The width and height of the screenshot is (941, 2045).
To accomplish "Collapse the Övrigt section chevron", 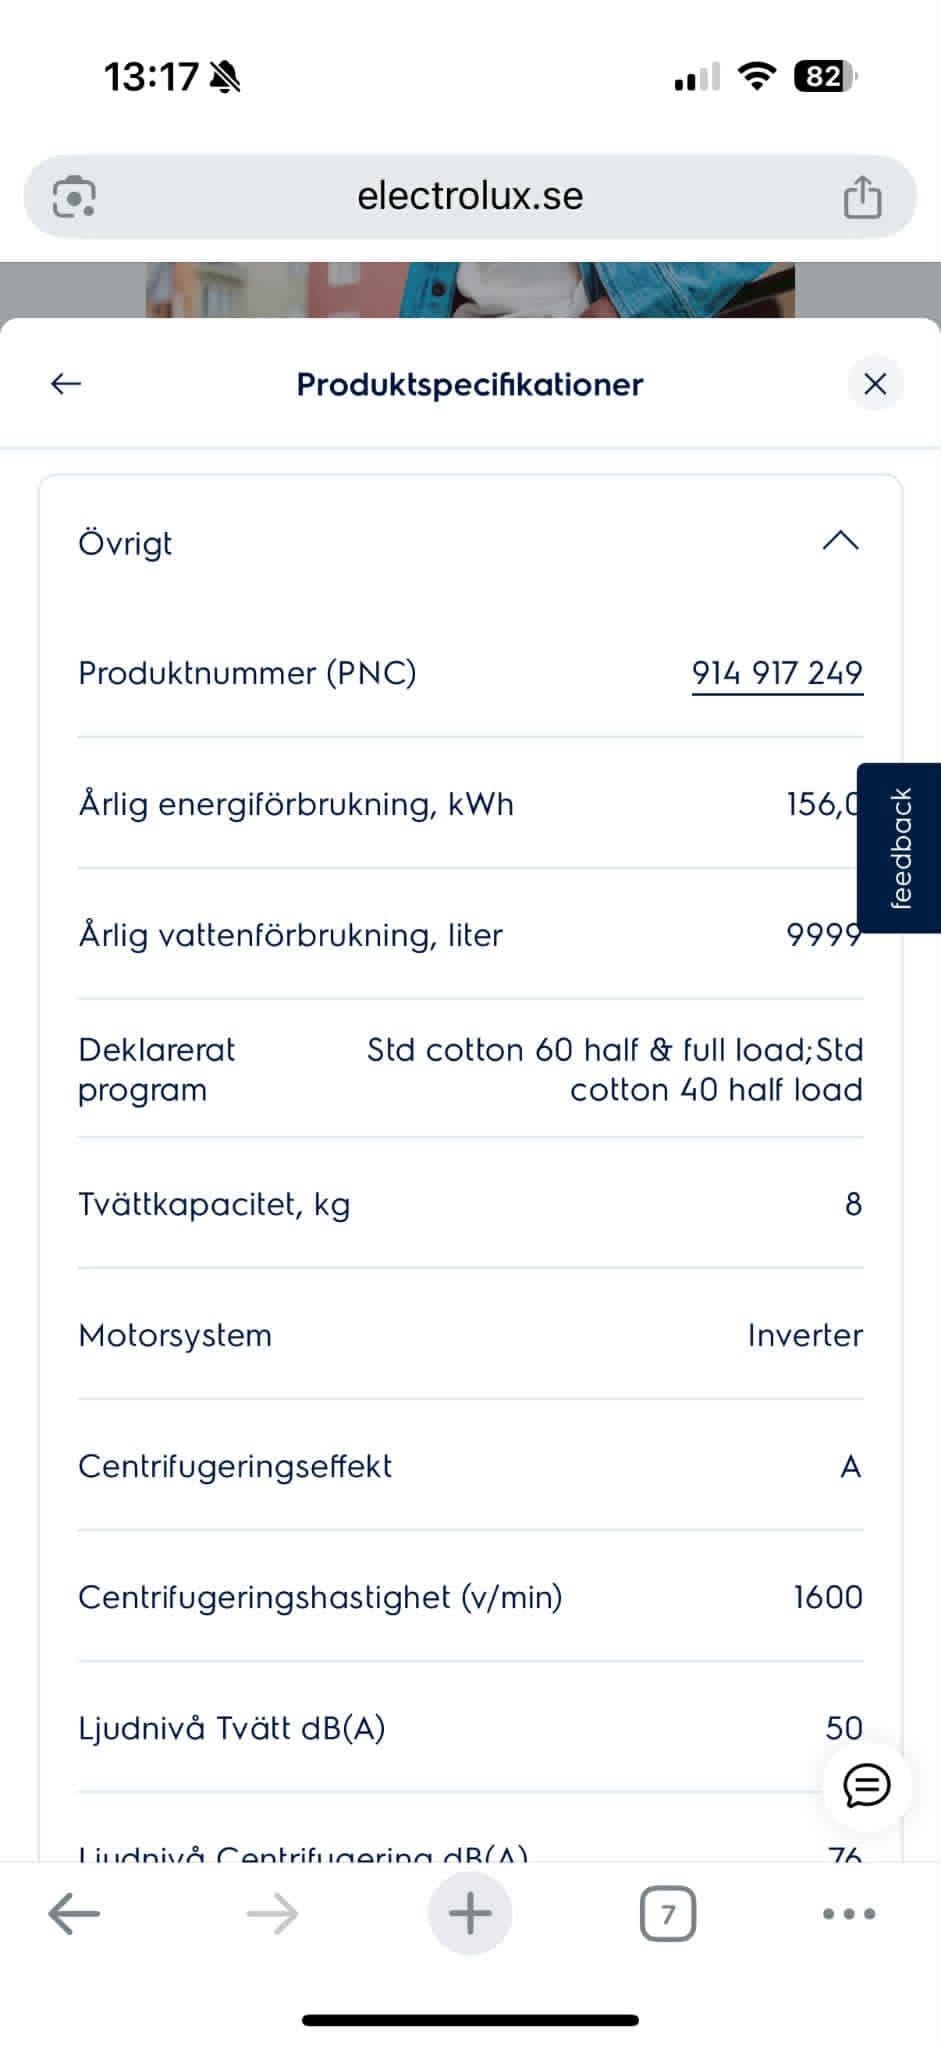I will pos(840,541).
